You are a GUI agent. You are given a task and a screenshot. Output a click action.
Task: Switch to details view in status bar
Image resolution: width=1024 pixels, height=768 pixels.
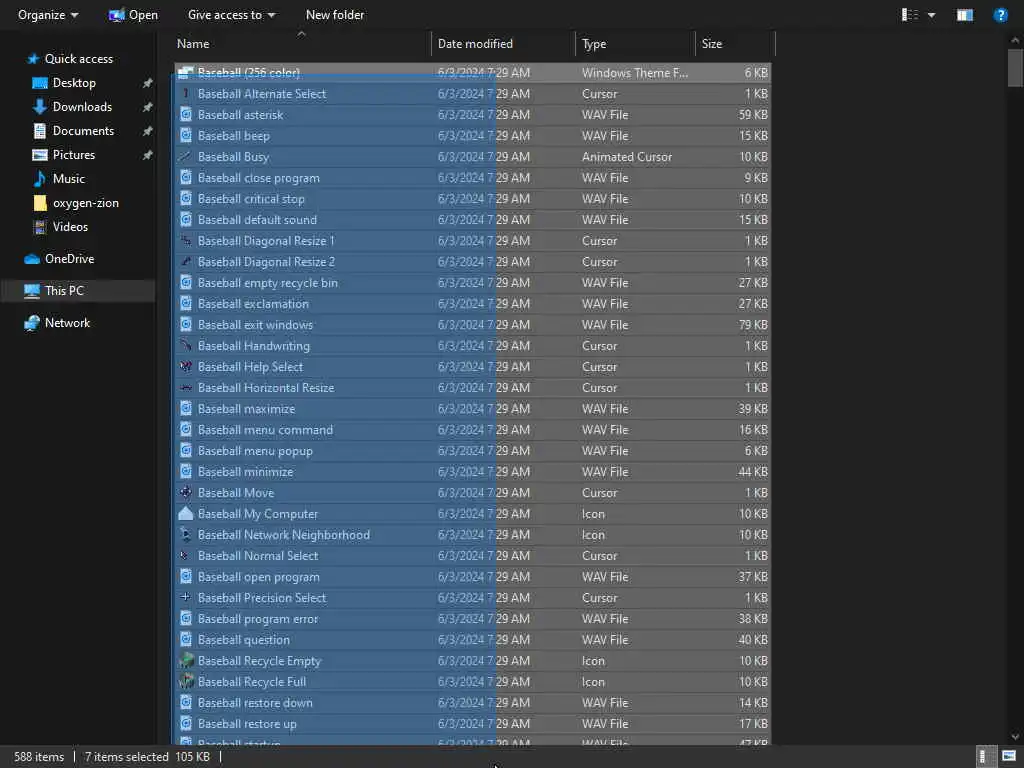985,756
